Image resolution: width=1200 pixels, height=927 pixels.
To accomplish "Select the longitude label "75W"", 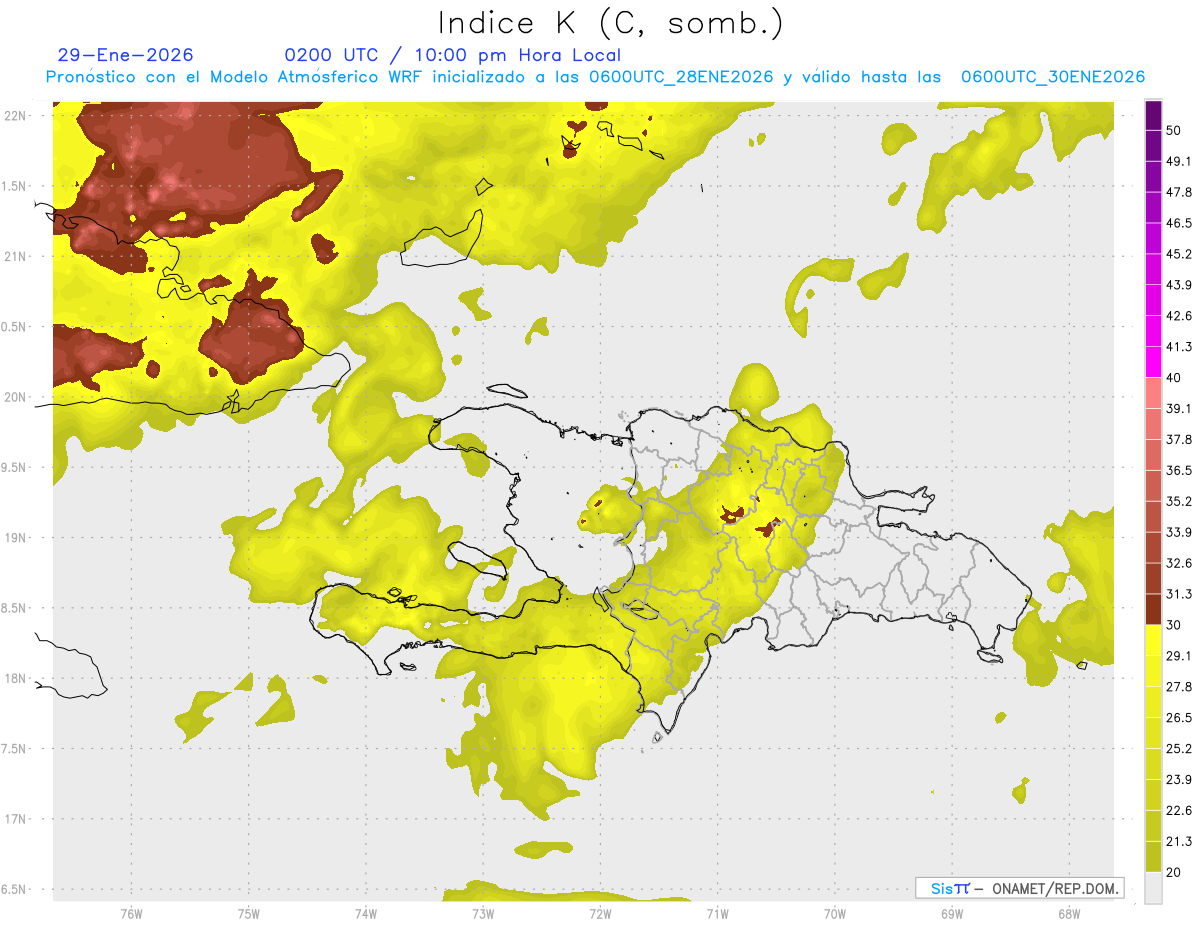I will click(x=249, y=913).
